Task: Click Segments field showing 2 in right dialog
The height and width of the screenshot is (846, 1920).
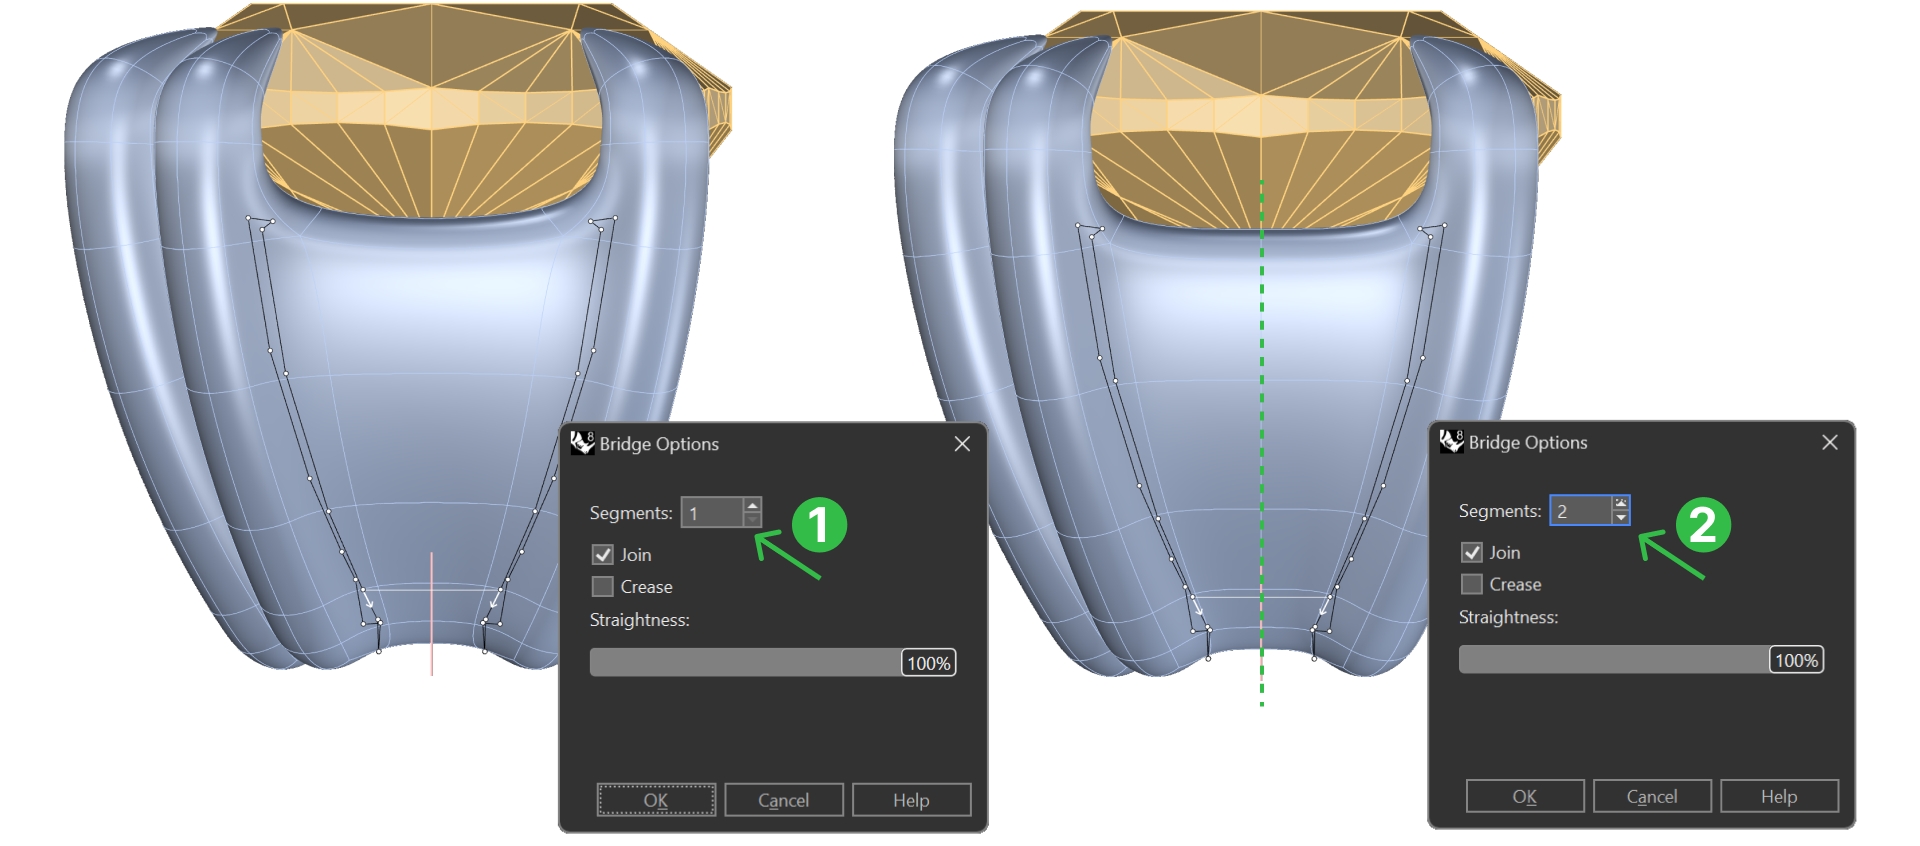Action: (1581, 510)
